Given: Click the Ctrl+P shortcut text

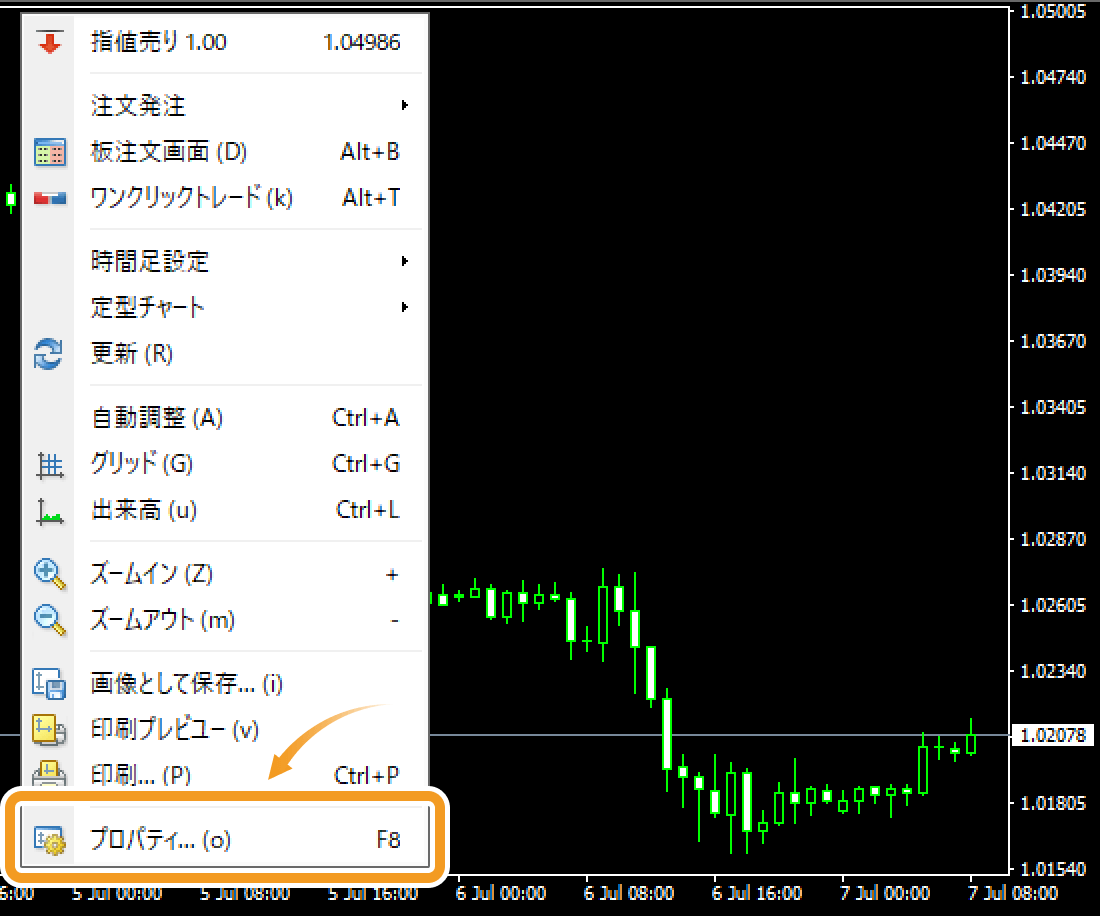Looking at the screenshot, I should pos(366,776).
